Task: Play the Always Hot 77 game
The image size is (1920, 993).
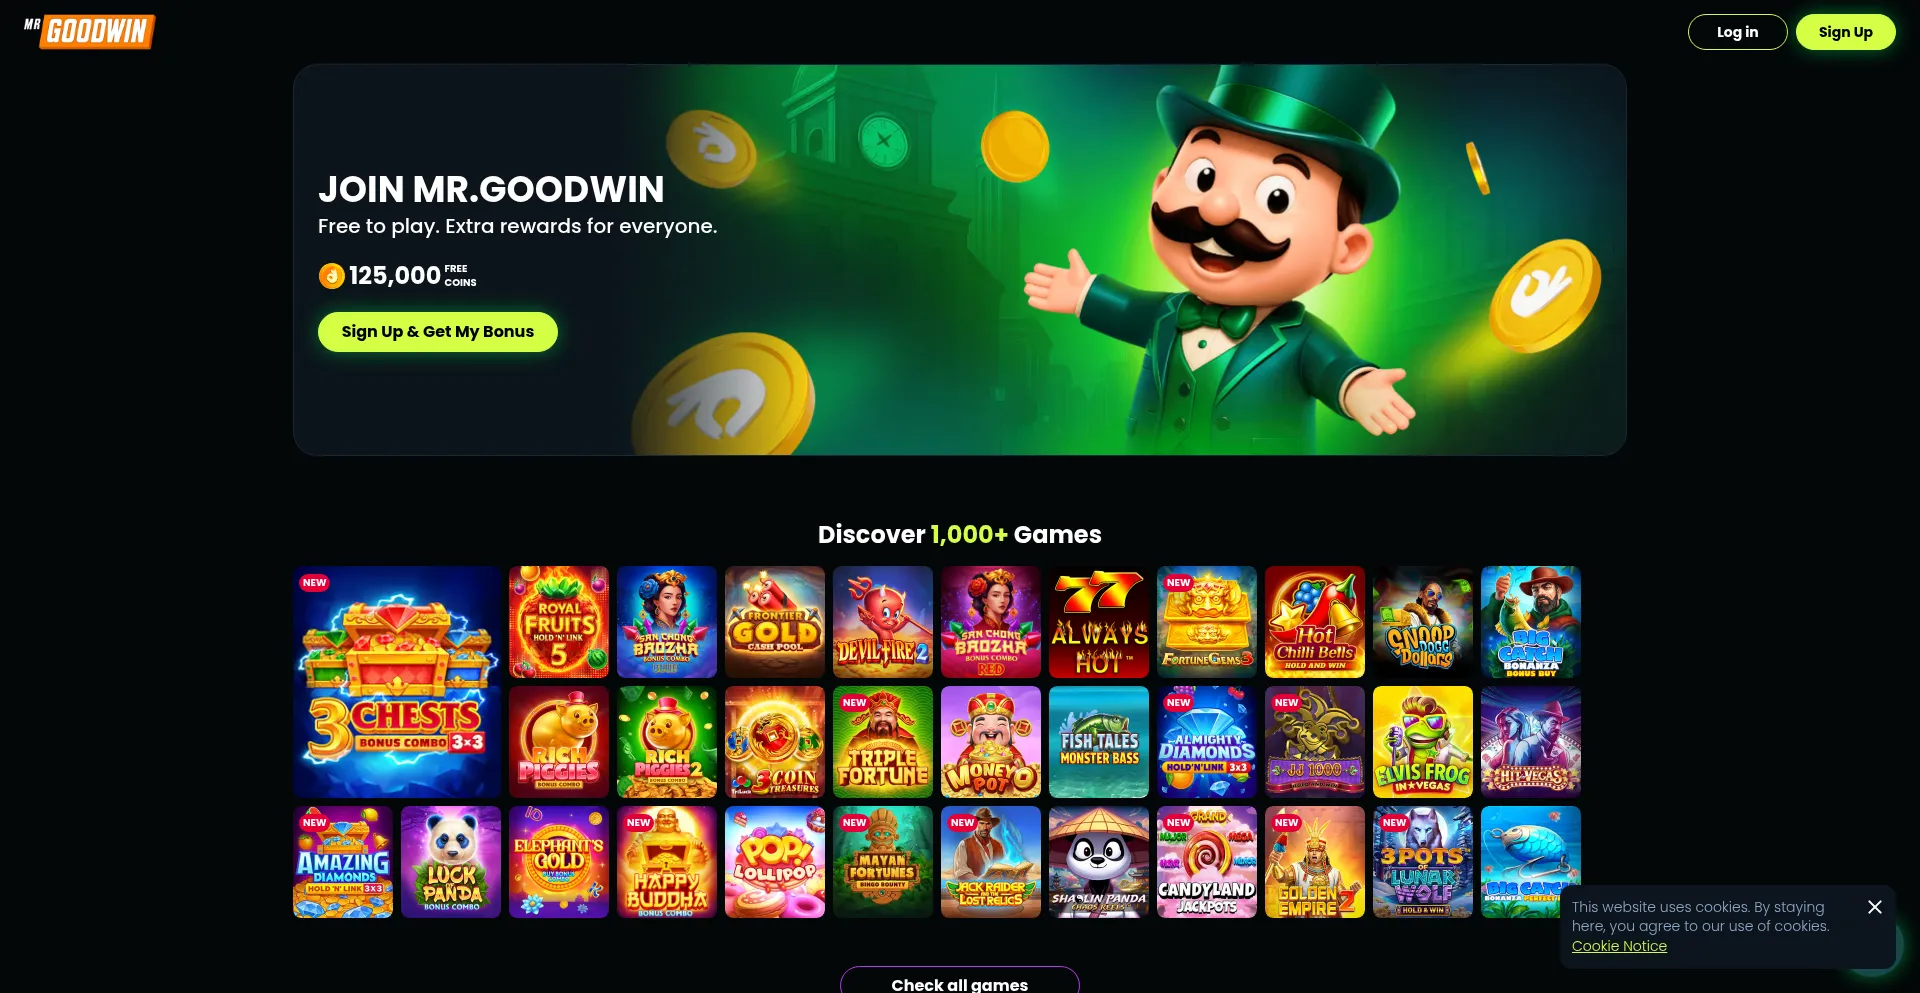Action: coord(1099,622)
